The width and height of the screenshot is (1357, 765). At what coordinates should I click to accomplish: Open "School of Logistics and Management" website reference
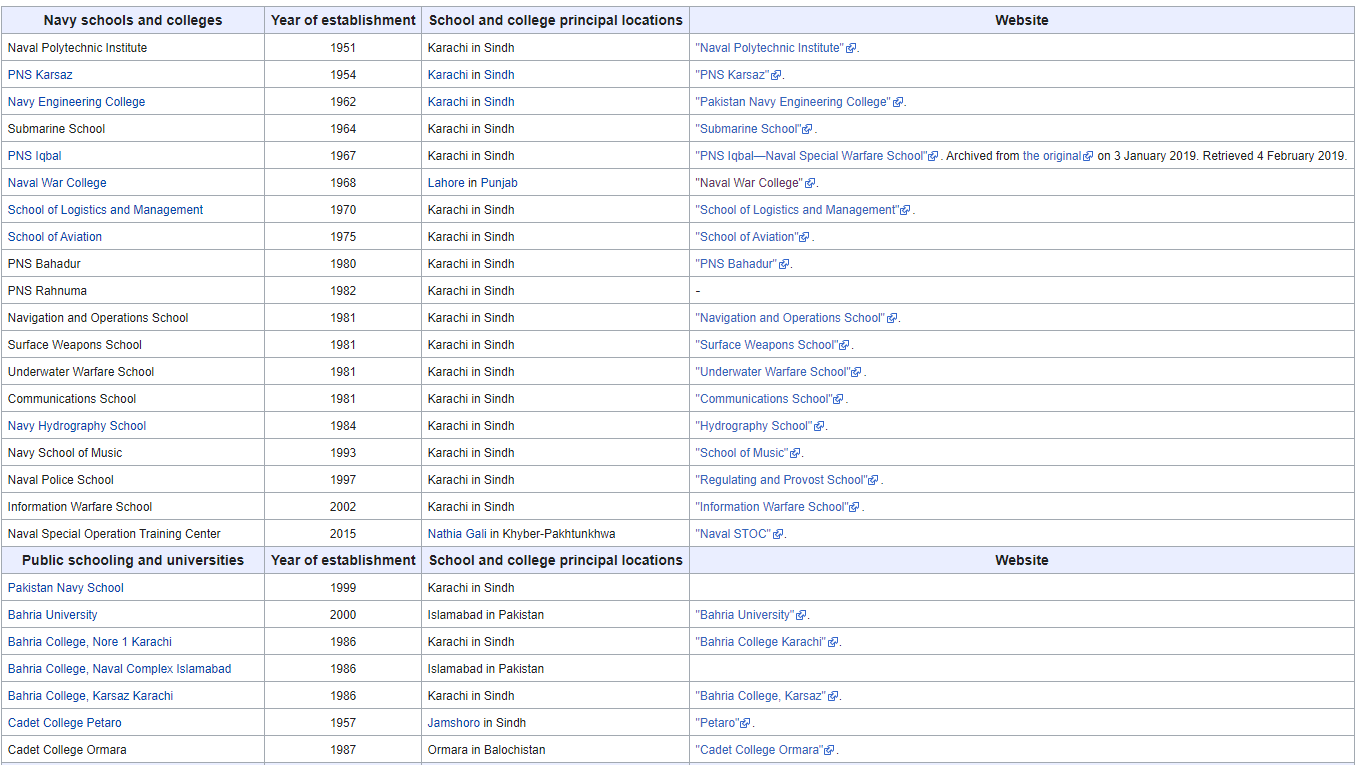pyautogui.click(x=796, y=210)
